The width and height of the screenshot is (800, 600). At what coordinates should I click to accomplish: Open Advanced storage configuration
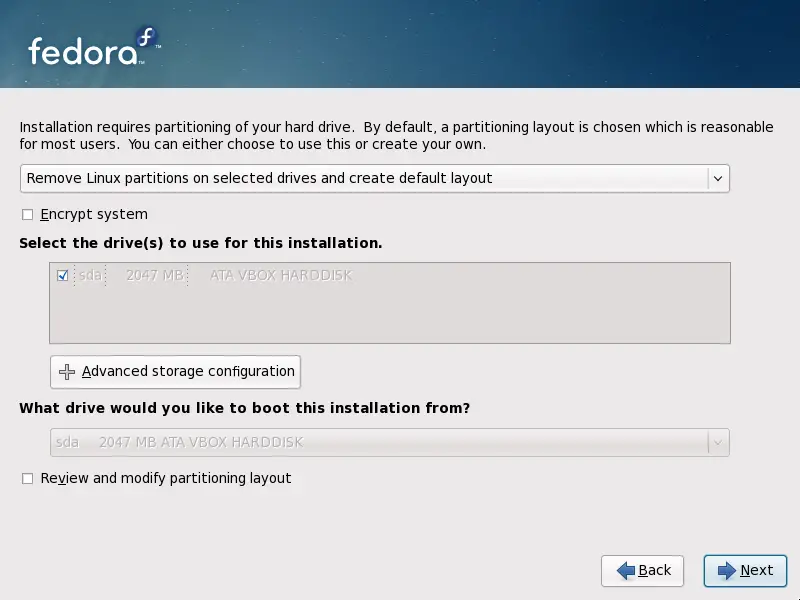tap(175, 372)
